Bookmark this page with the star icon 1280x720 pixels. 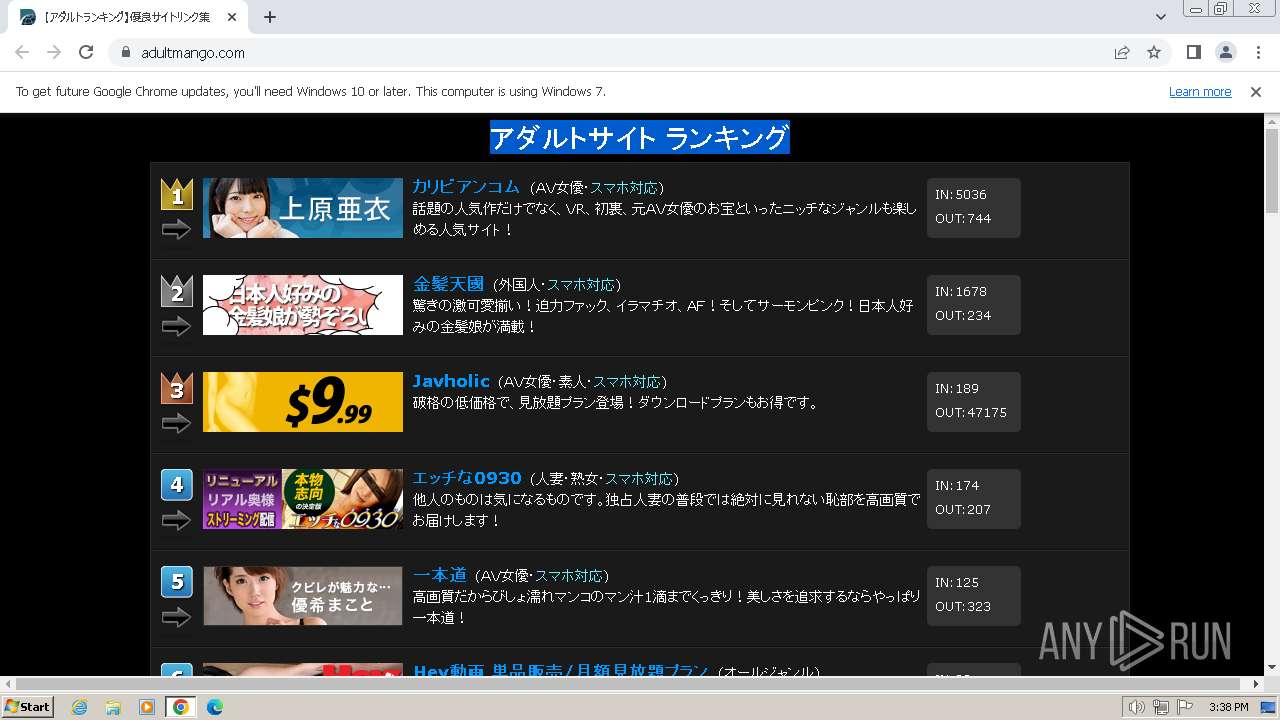coord(1154,52)
